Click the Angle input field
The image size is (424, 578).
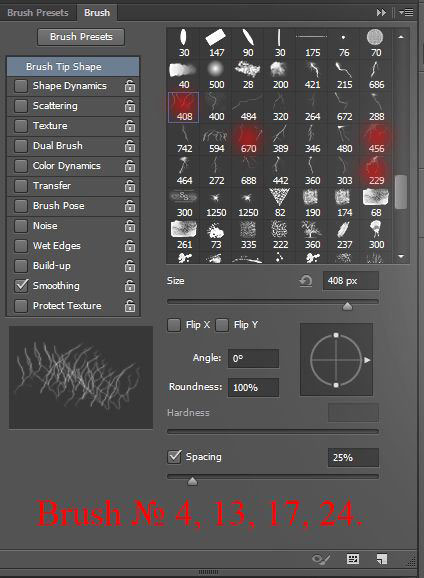(253, 358)
